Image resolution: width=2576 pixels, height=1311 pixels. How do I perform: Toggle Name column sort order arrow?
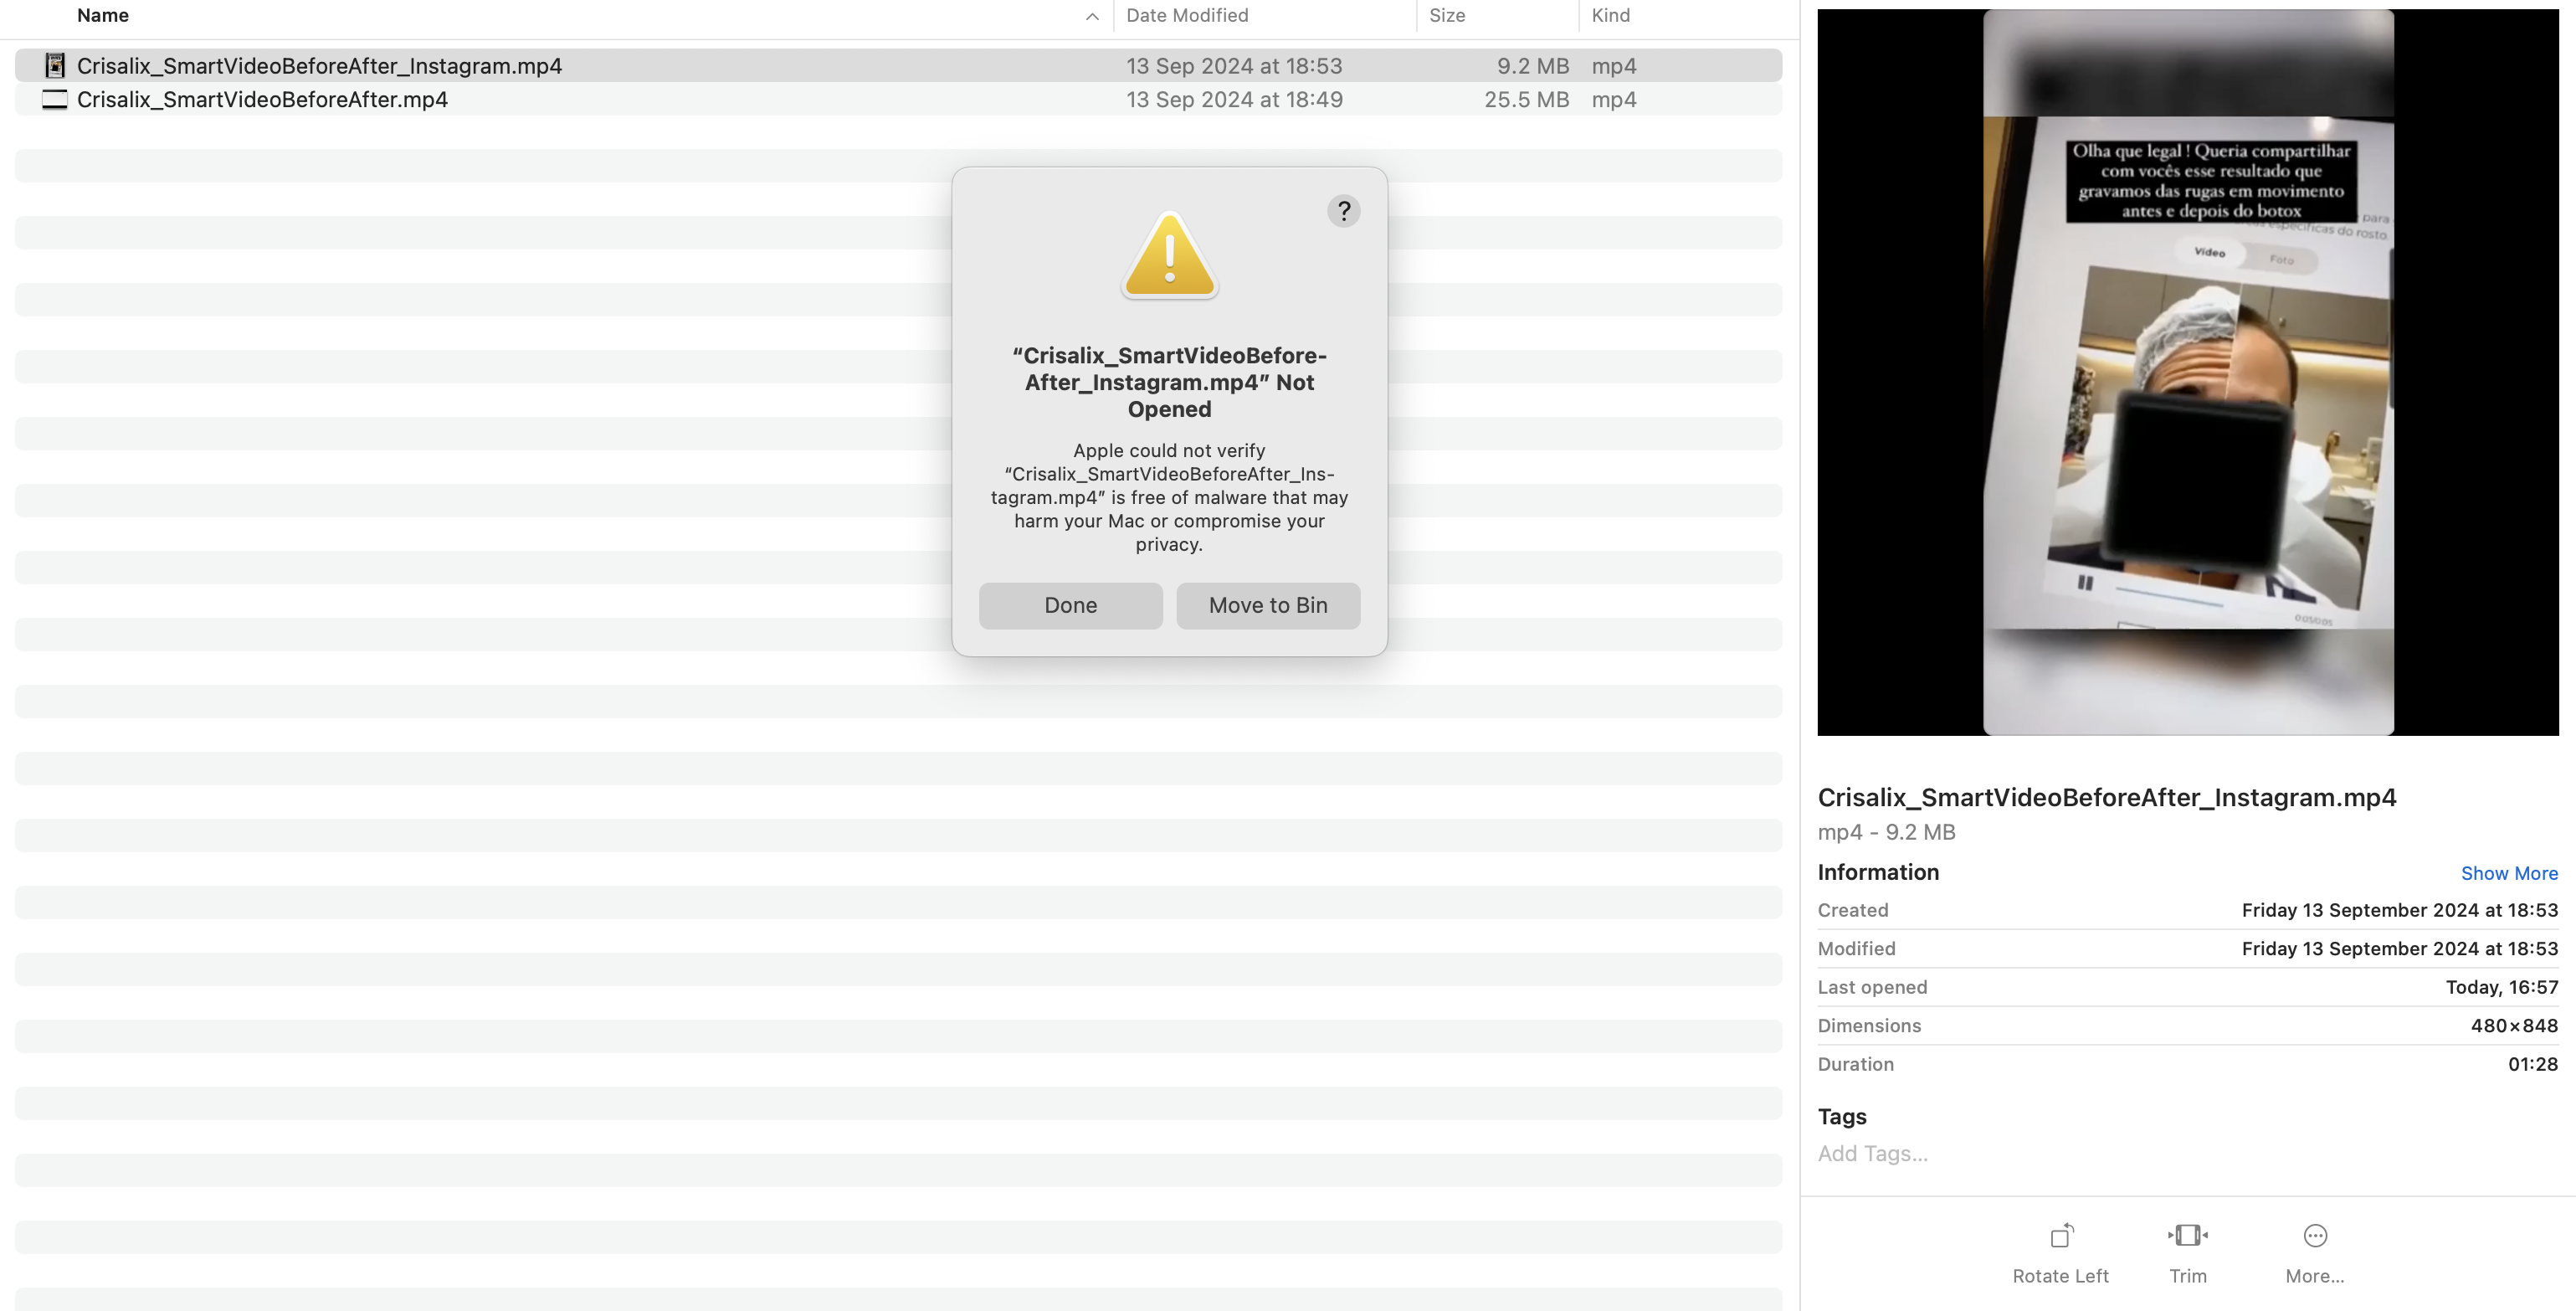click(x=1092, y=16)
